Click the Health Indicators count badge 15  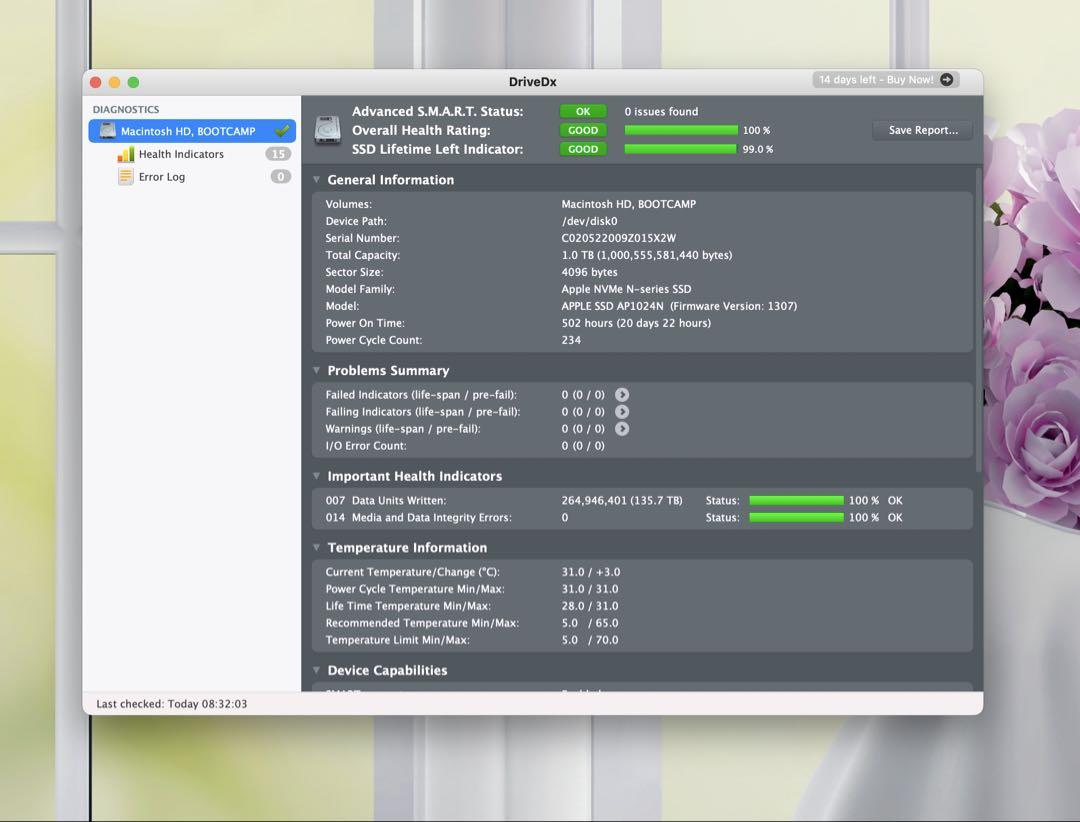pos(278,154)
